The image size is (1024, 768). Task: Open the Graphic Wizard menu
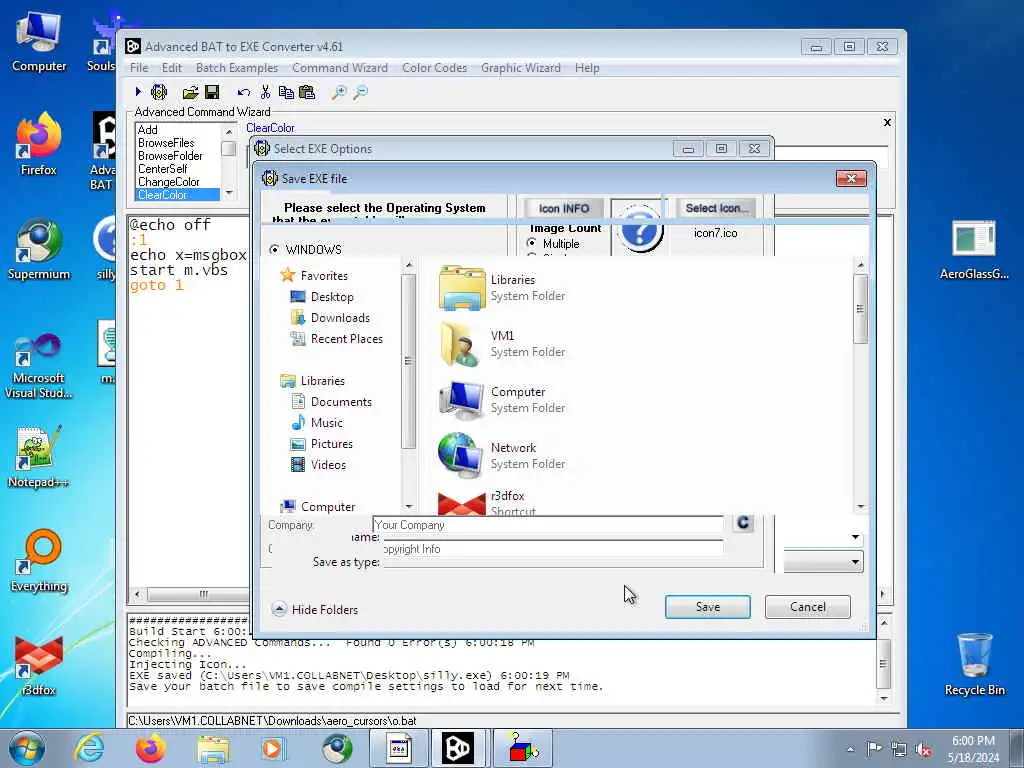click(520, 68)
